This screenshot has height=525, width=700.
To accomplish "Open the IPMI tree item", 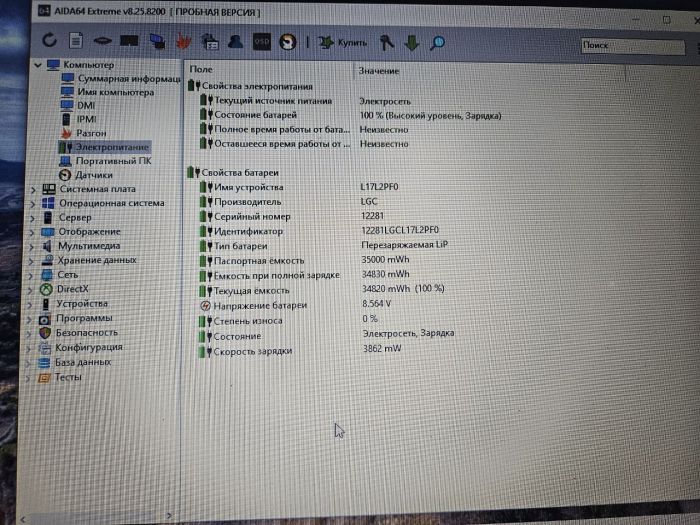I will coord(79,119).
